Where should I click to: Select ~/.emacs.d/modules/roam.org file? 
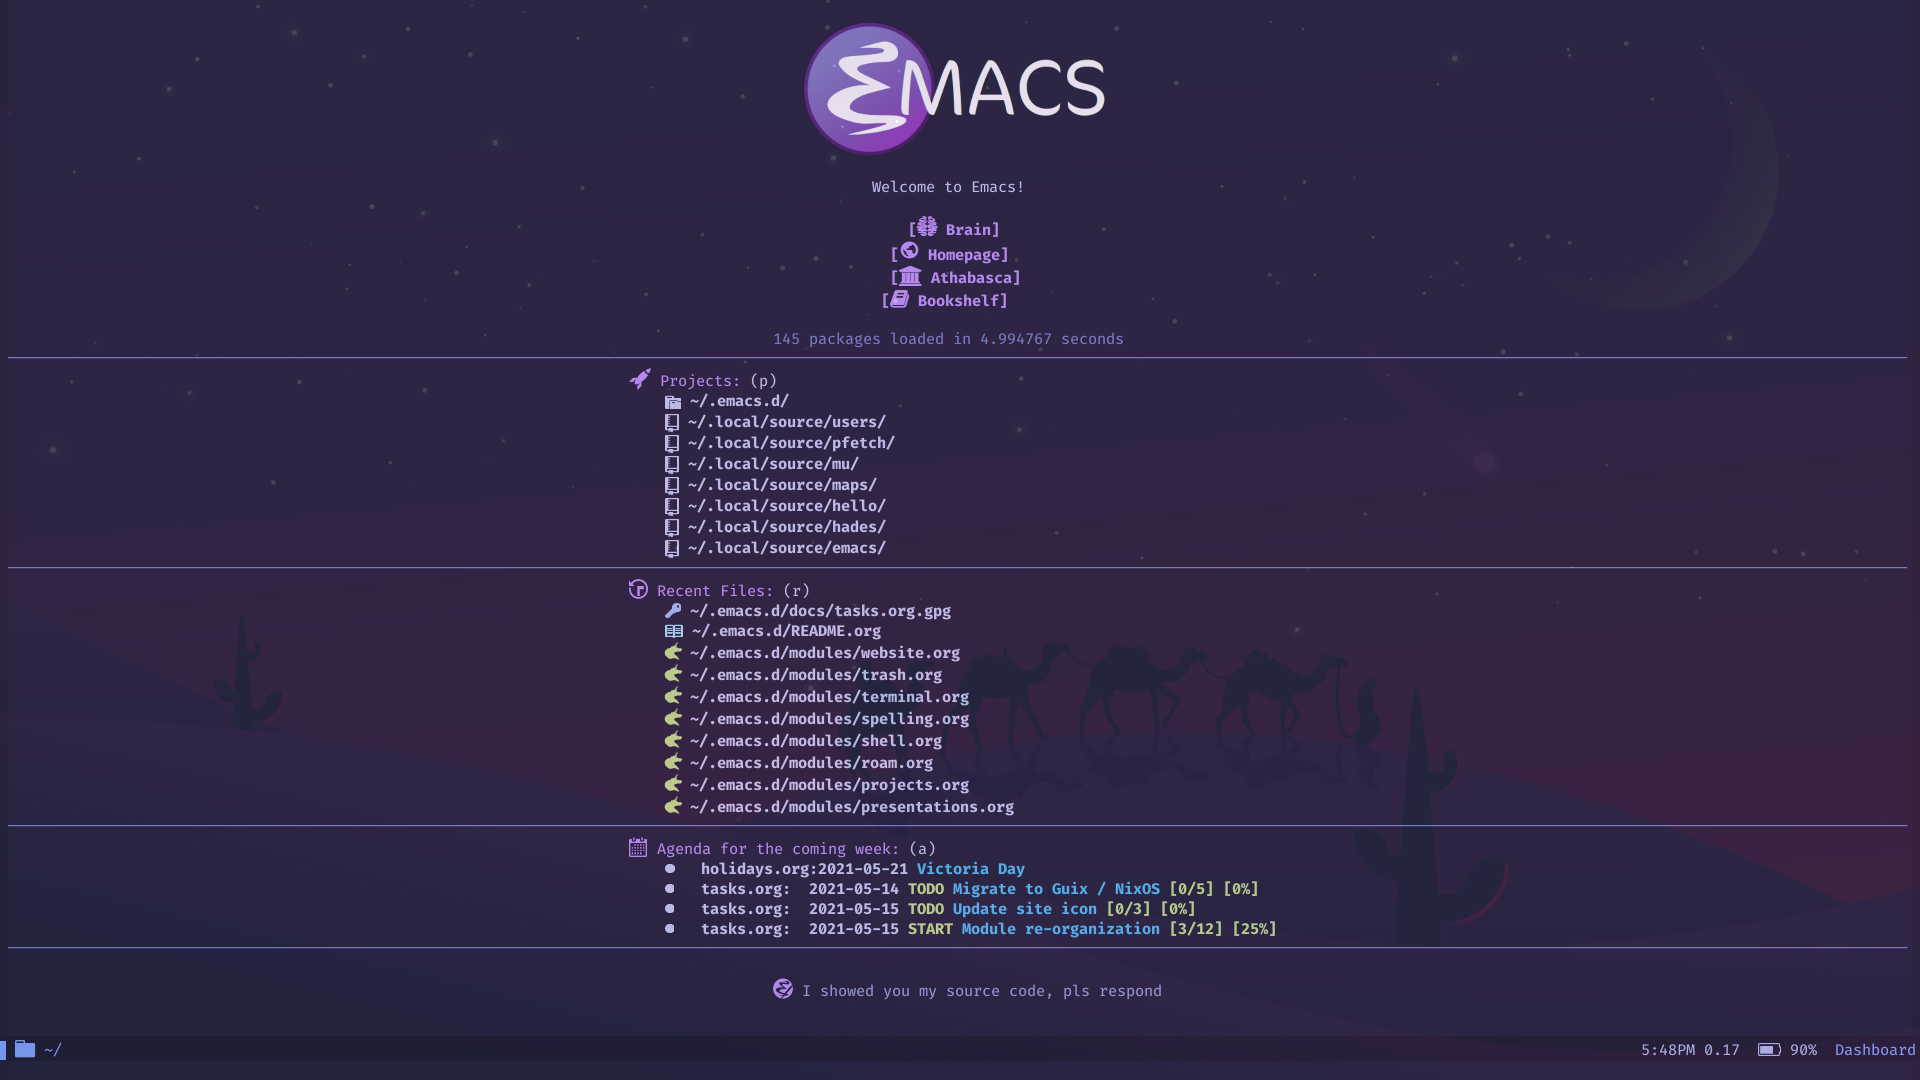pos(810,762)
